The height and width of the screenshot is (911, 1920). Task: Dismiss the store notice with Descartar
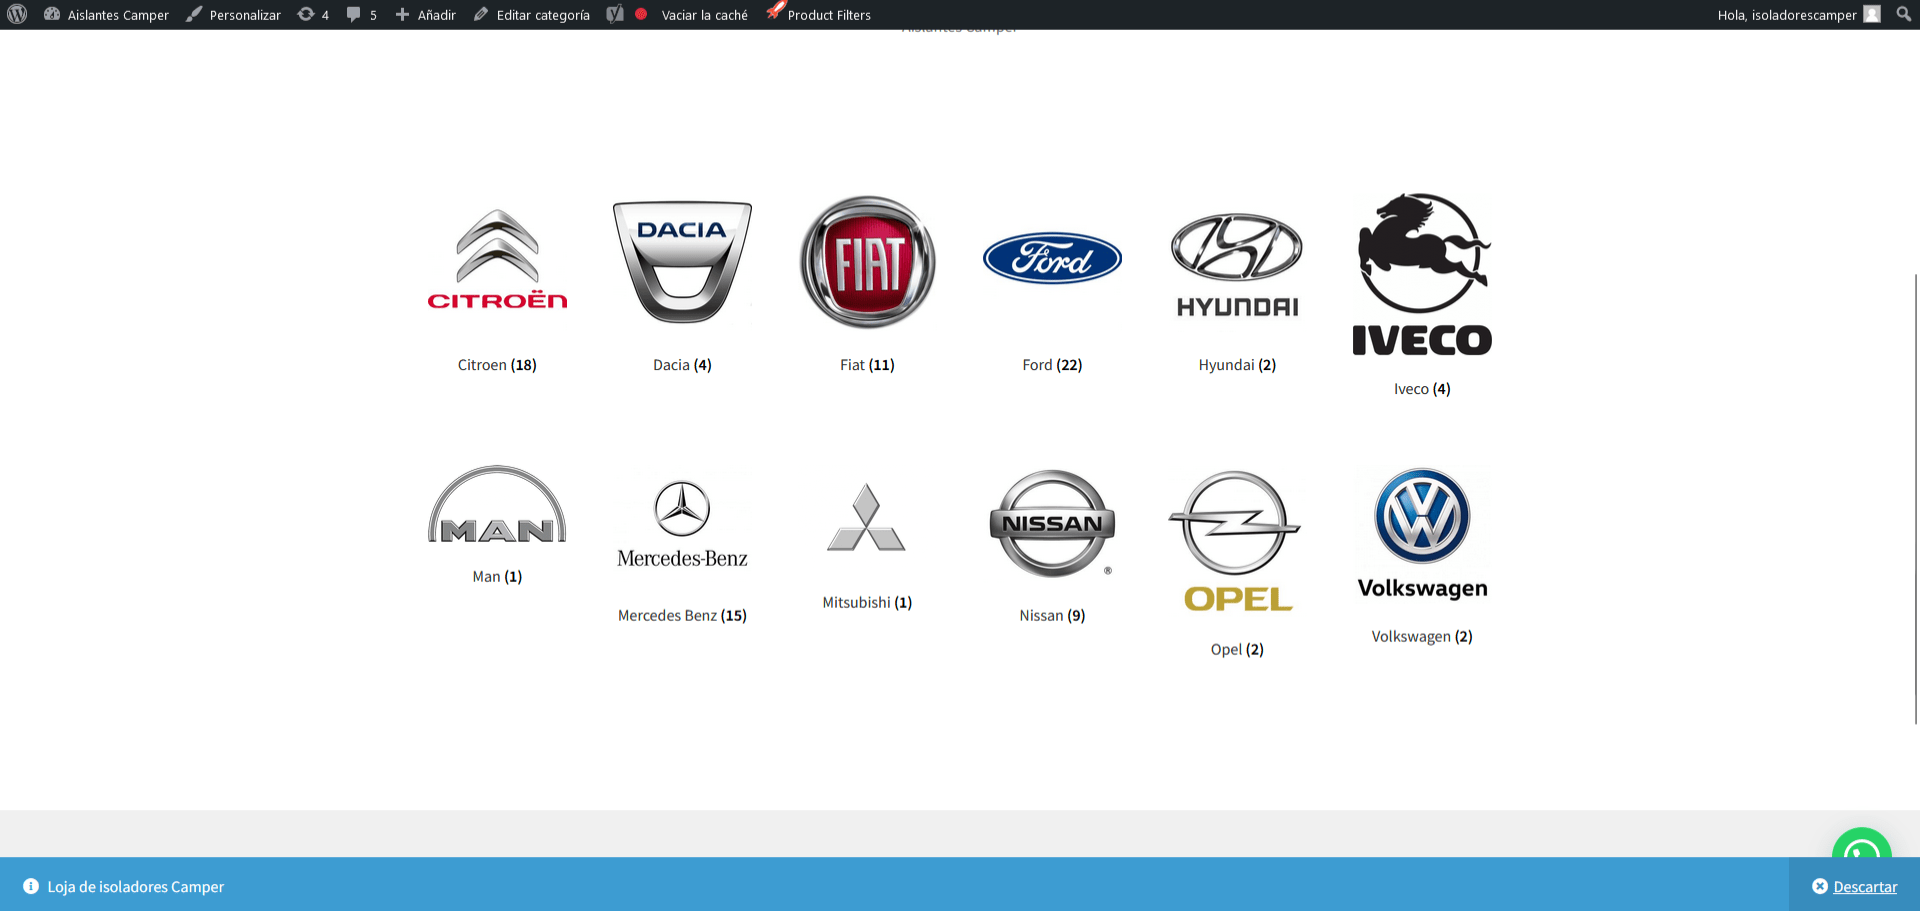(x=1855, y=887)
